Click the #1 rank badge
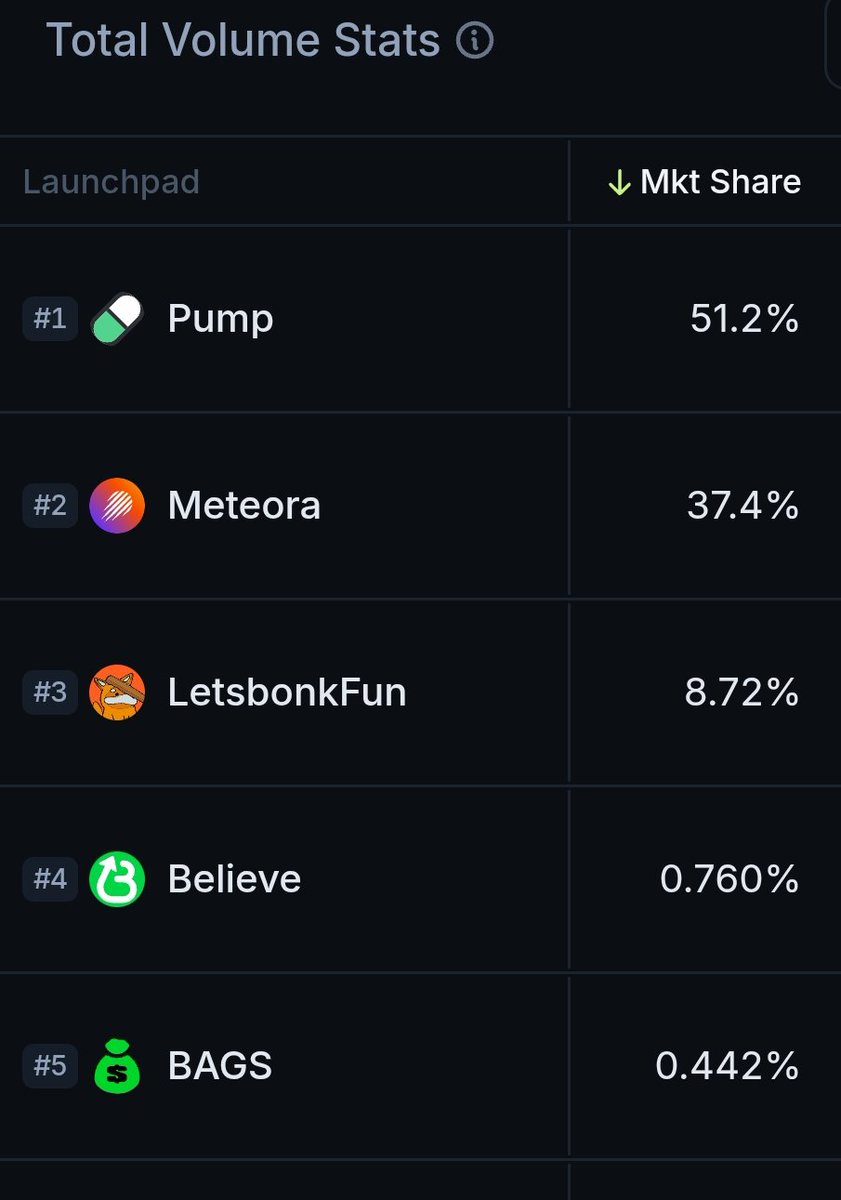 click(x=50, y=319)
